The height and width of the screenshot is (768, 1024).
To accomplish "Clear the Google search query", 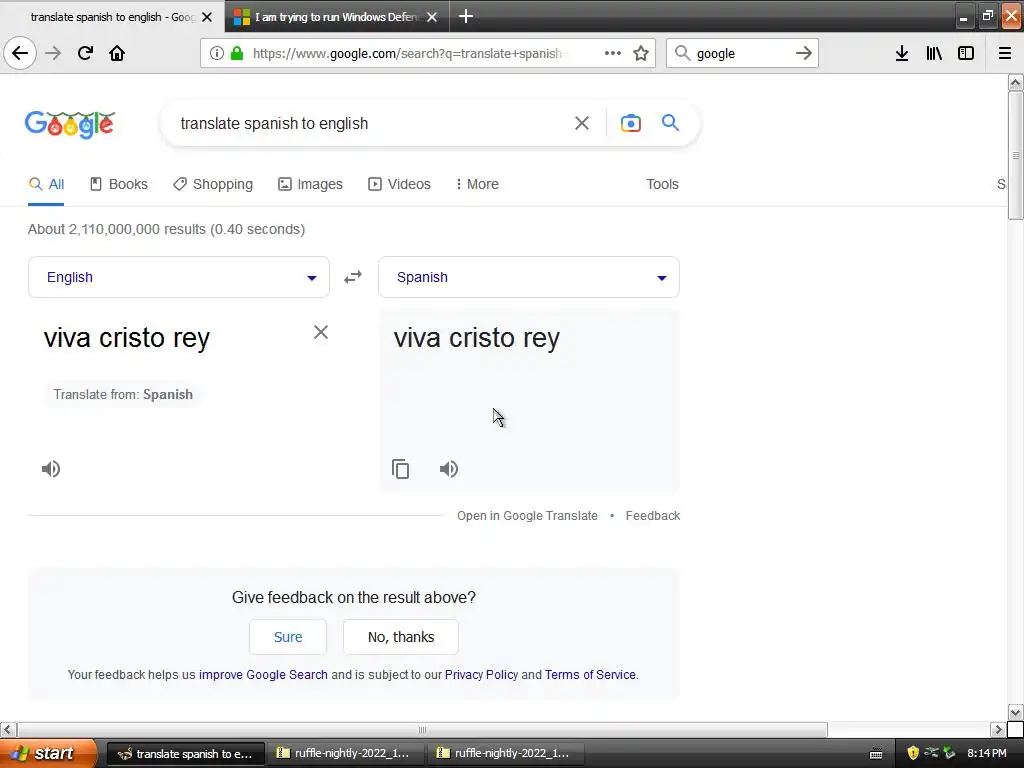I will [582, 123].
